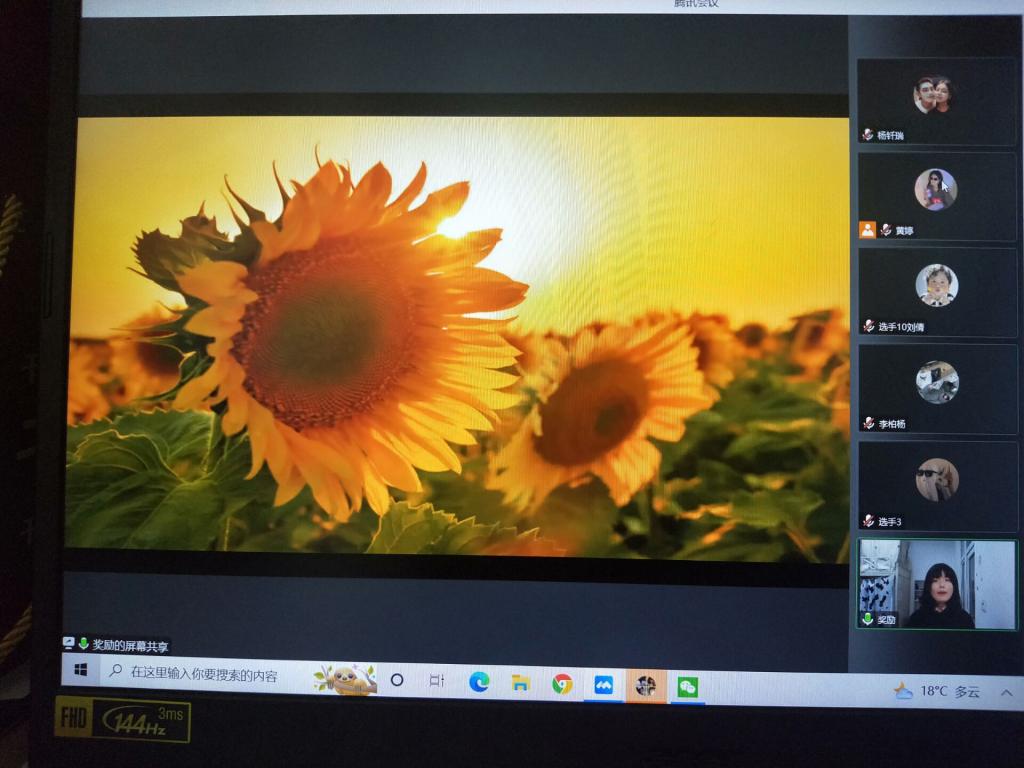Select the 杨轩瑞 participant tile
The height and width of the screenshot is (768, 1024).
pos(936,101)
